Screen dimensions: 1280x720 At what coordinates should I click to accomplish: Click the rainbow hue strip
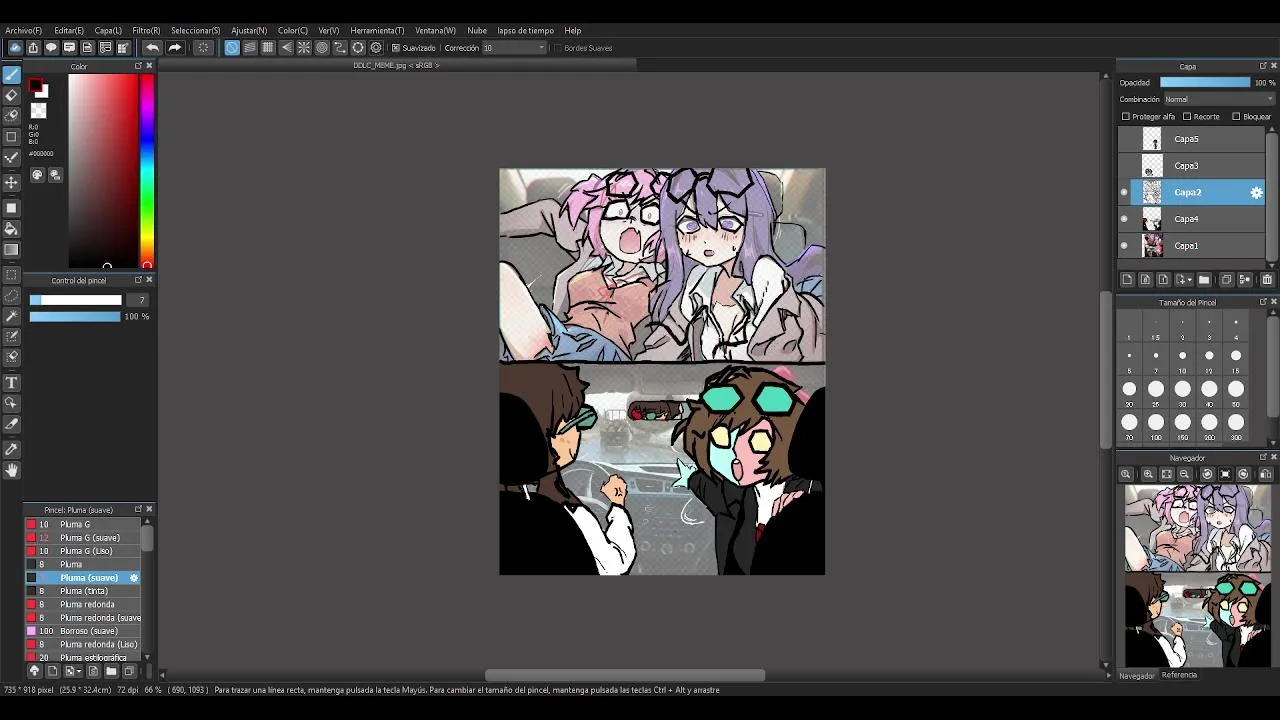point(147,171)
